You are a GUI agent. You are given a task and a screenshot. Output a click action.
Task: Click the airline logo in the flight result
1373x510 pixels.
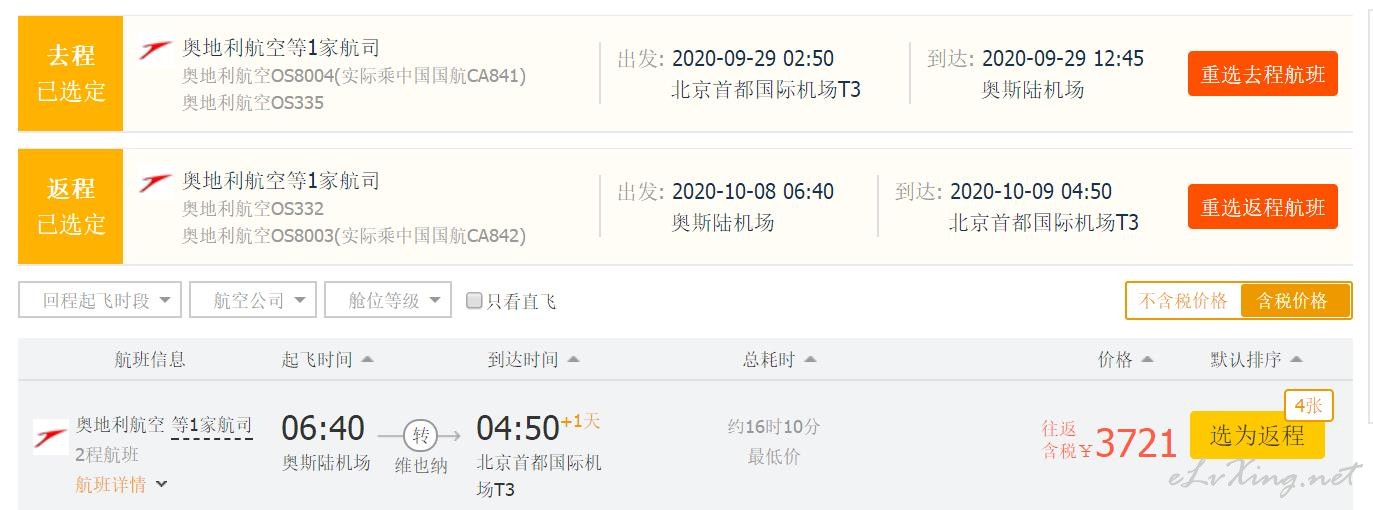pos(51,436)
